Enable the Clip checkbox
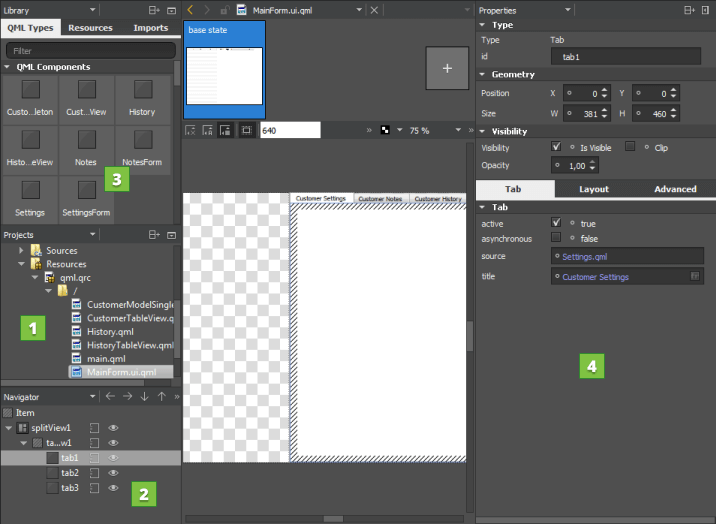 click(630, 147)
